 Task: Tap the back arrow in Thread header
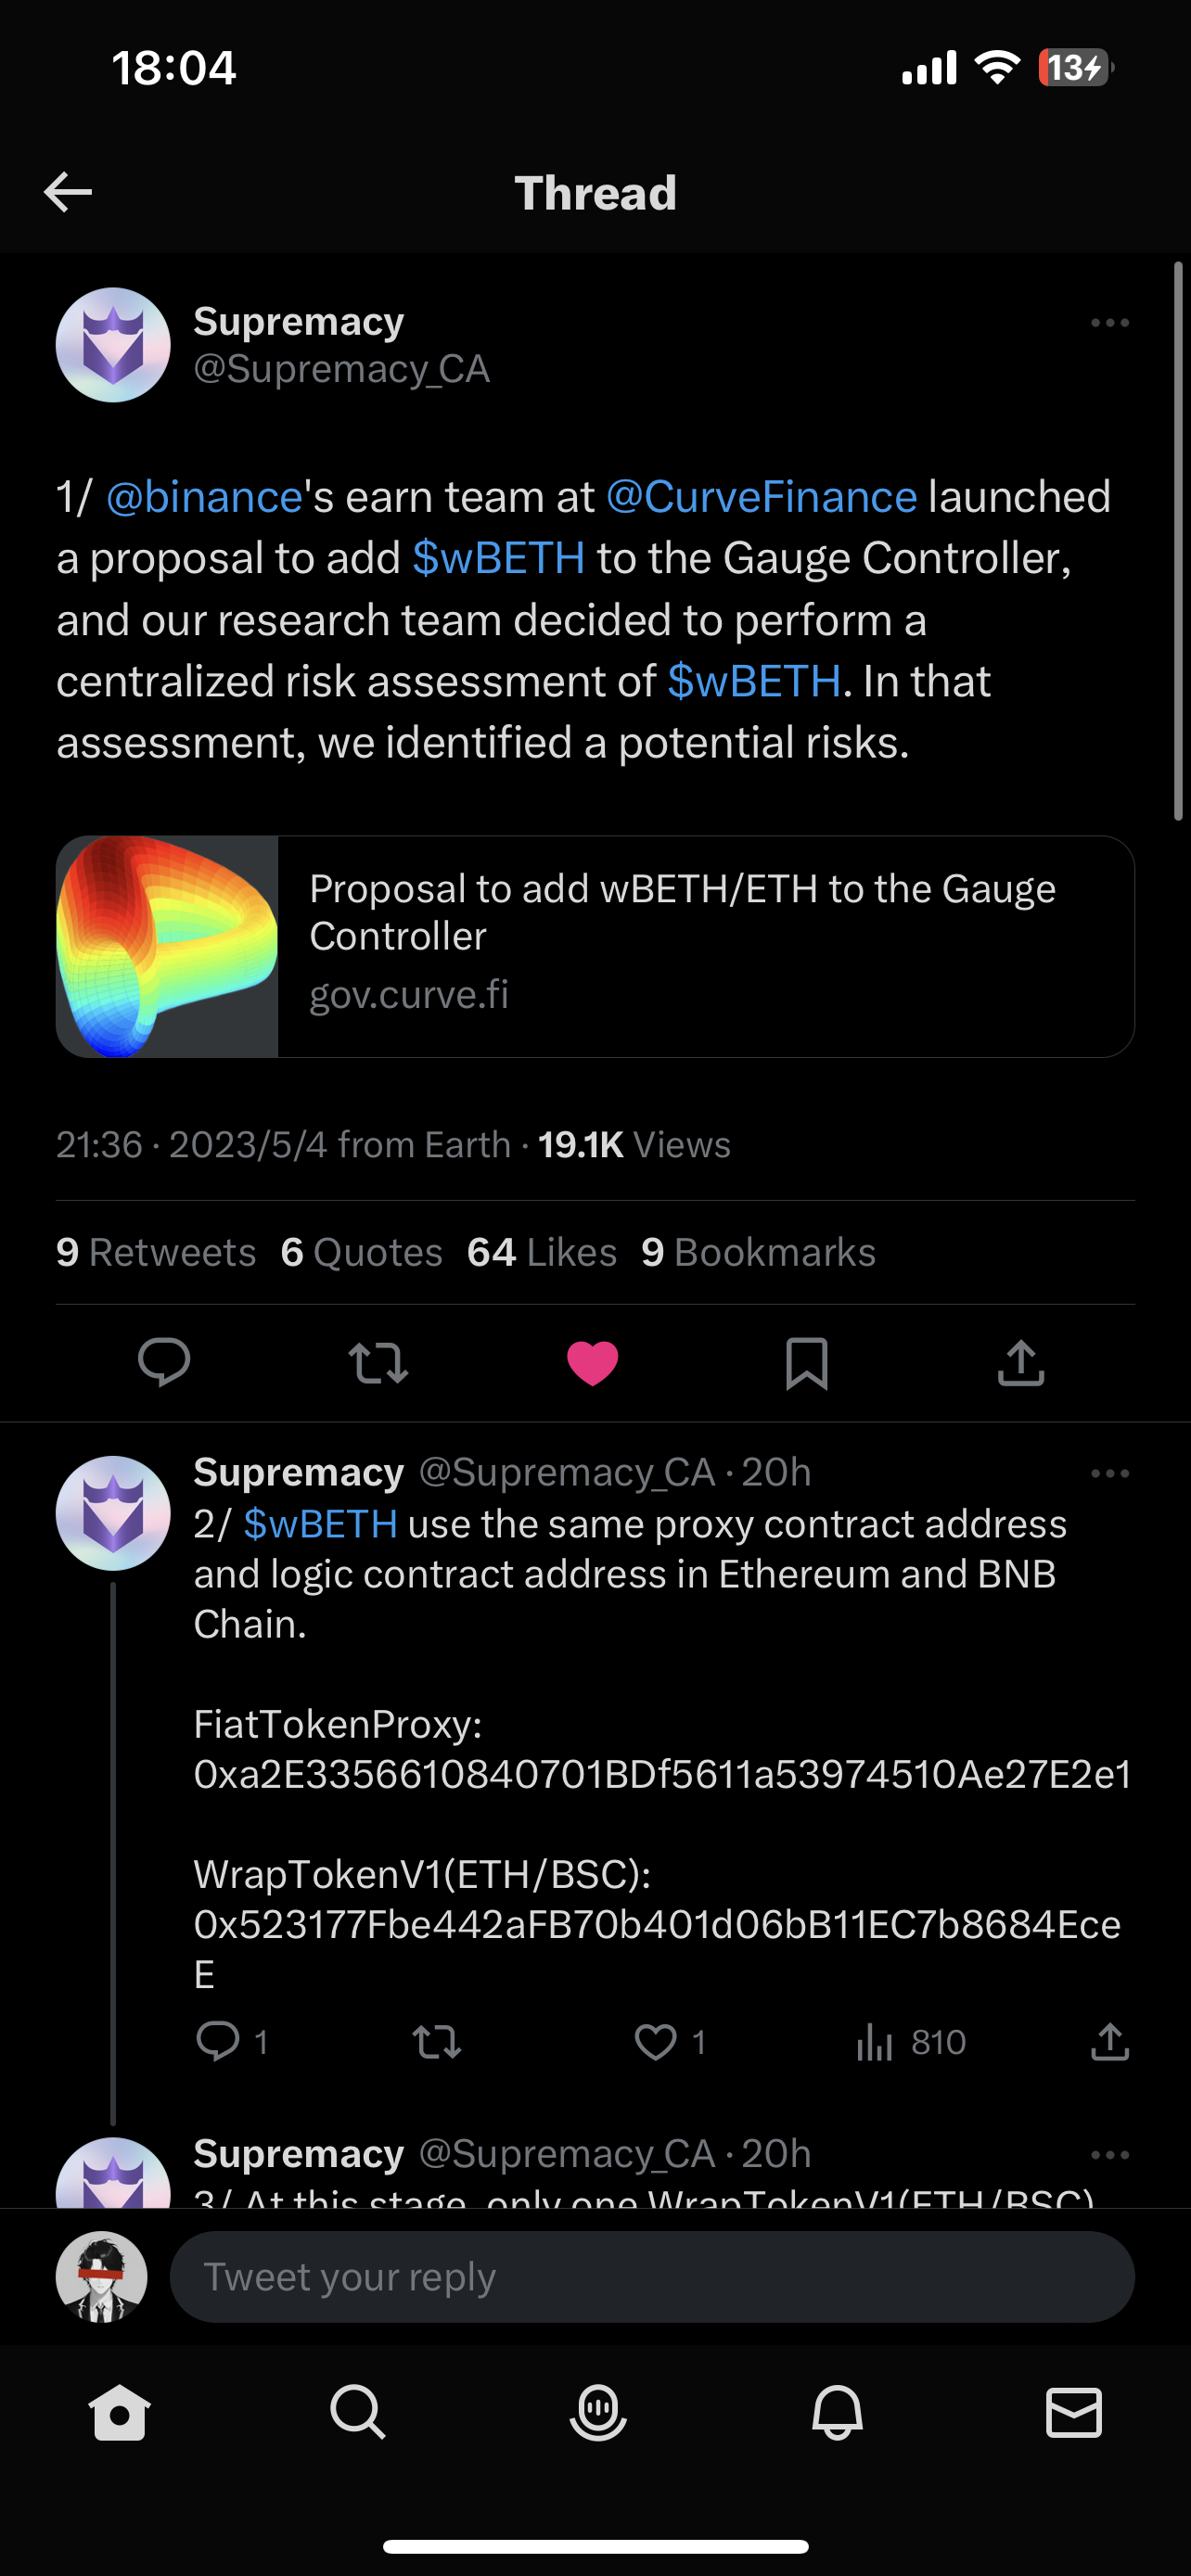(x=68, y=192)
